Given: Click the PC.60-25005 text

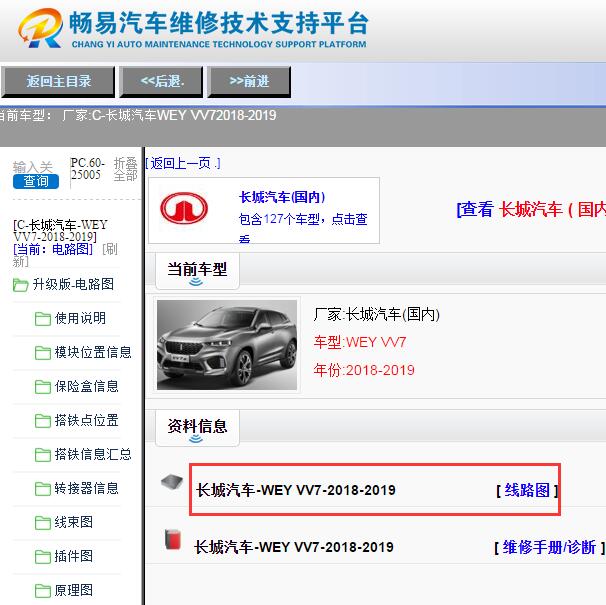Looking at the screenshot, I should click(x=88, y=169).
